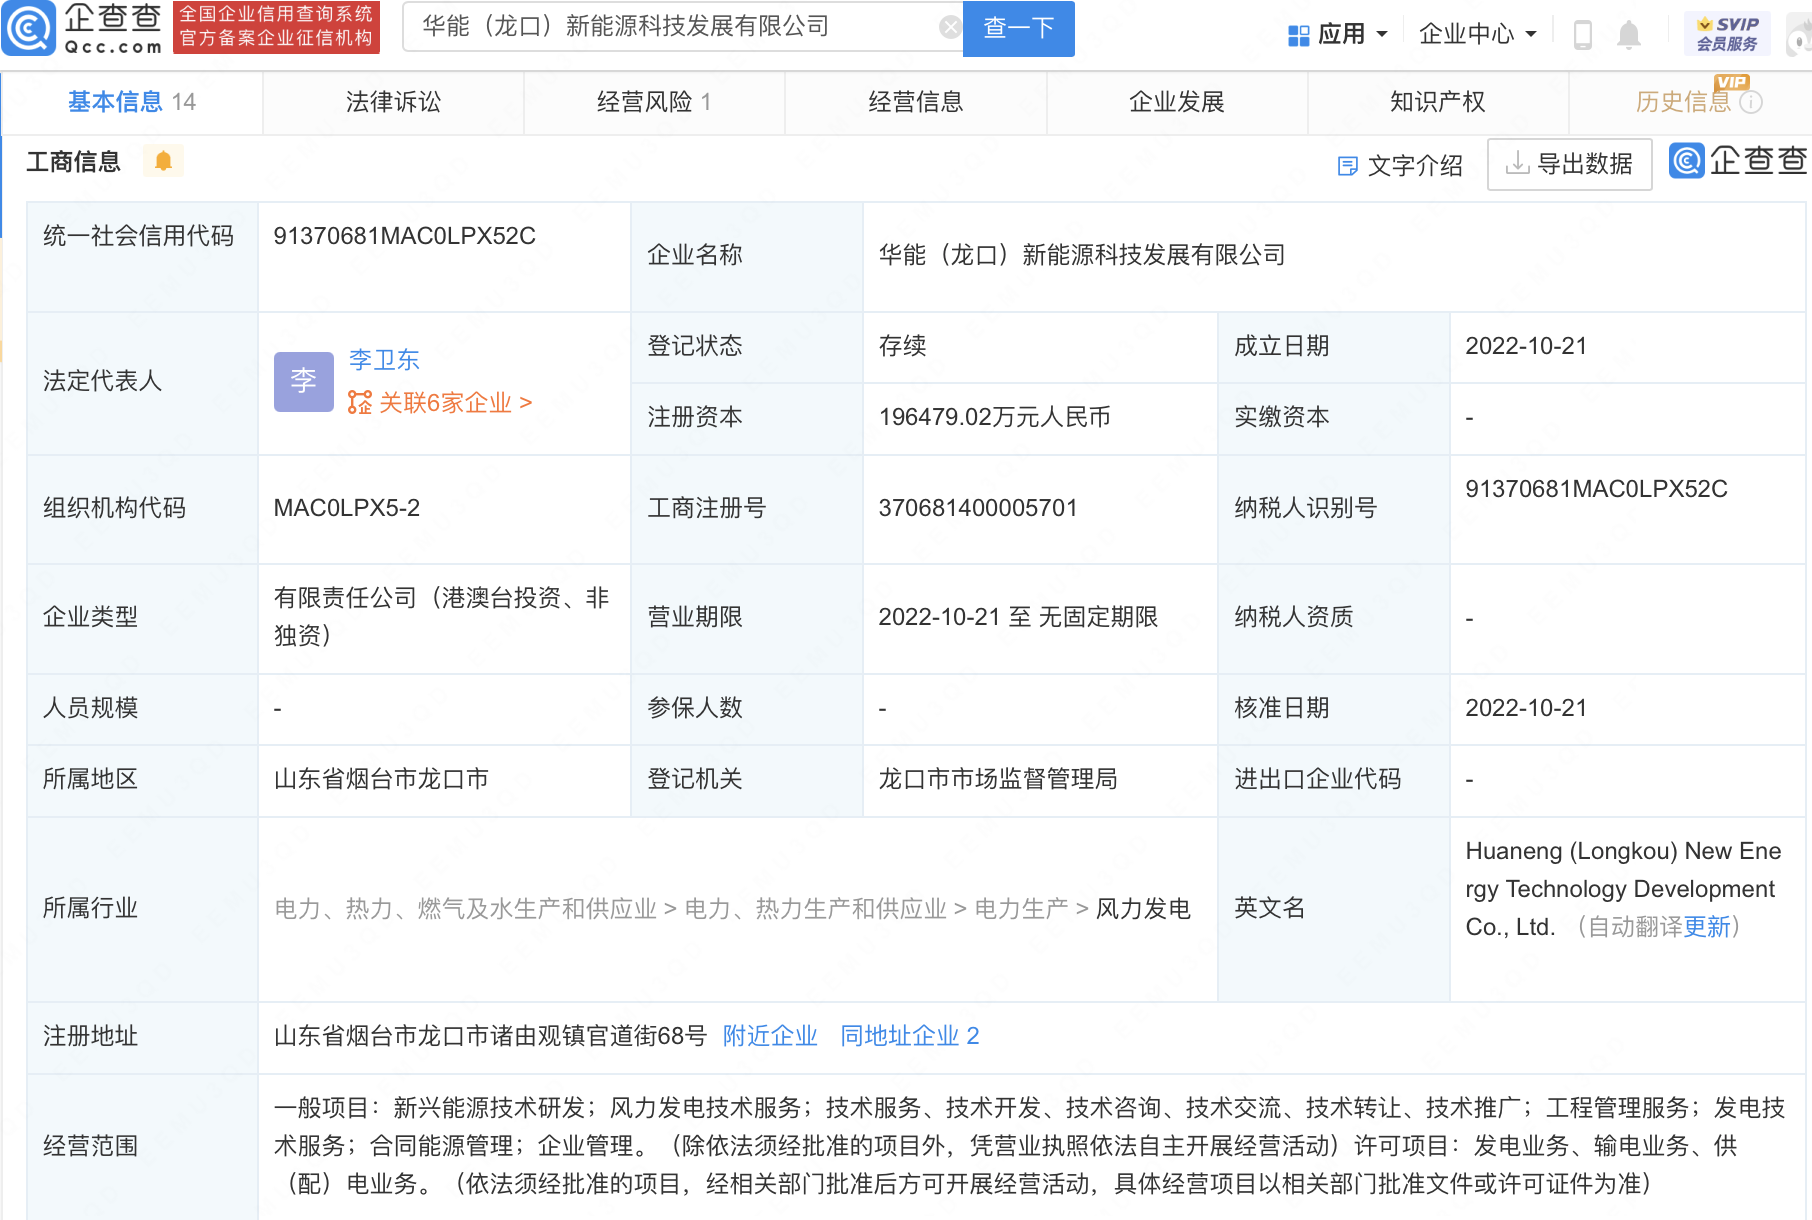This screenshot has width=1812, height=1220.
Task: Select the 知识产权 tab
Action: (x=1438, y=102)
